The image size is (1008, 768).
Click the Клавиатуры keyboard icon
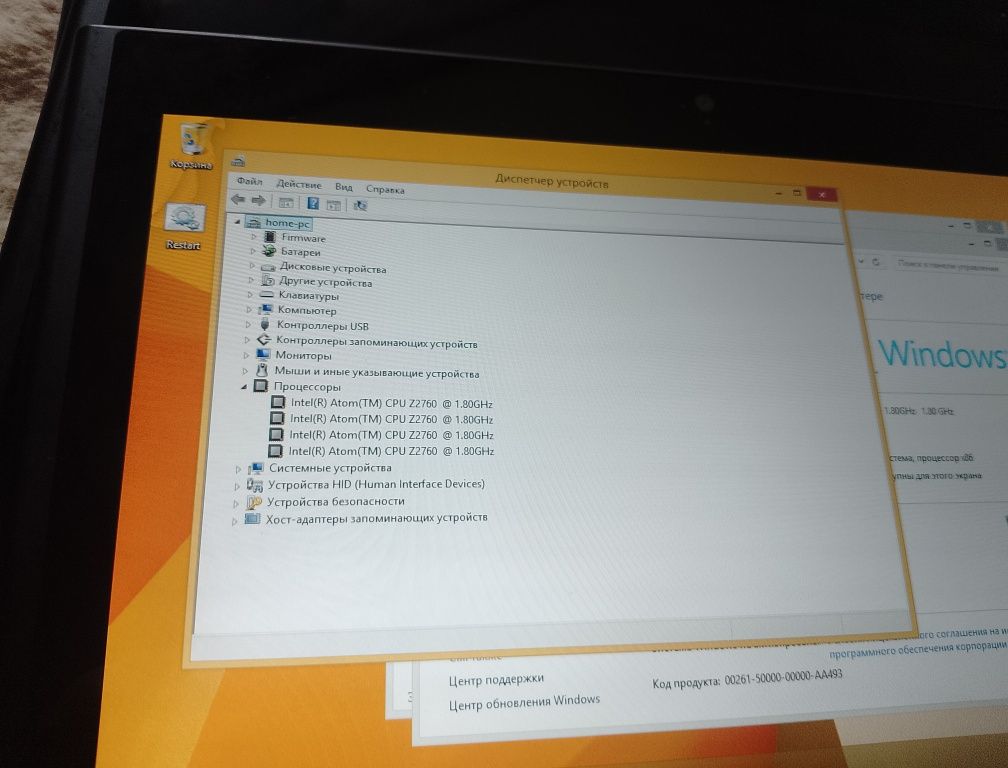(x=267, y=294)
